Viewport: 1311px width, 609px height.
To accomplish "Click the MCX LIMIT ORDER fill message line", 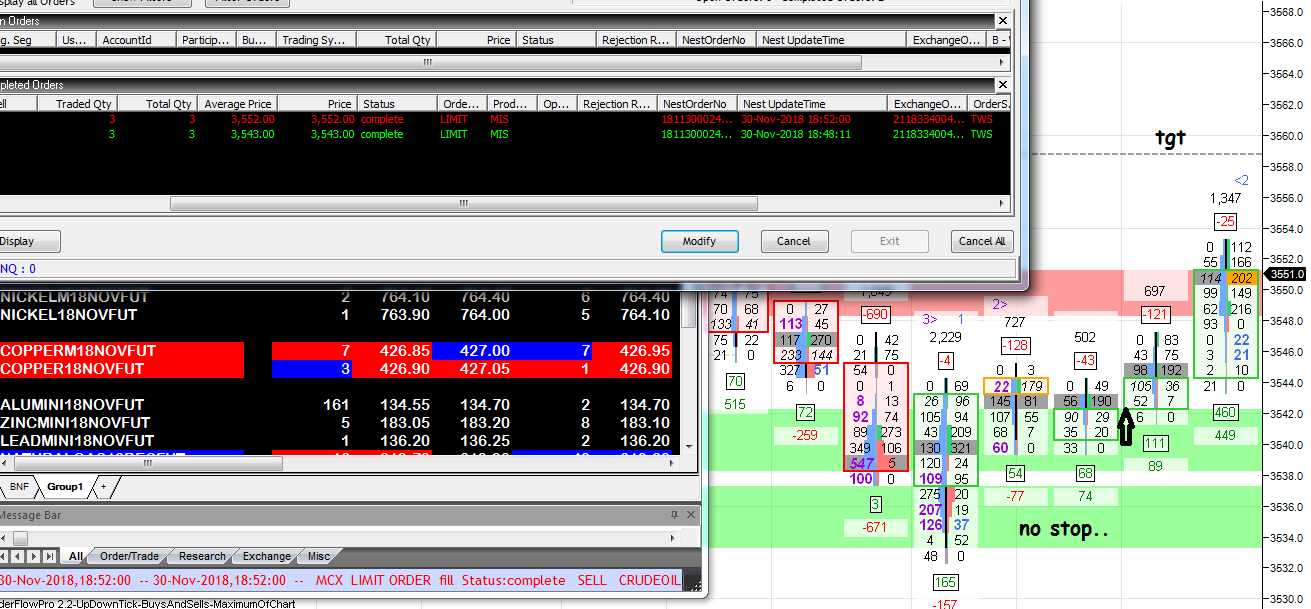I will pyautogui.click(x=340, y=580).
